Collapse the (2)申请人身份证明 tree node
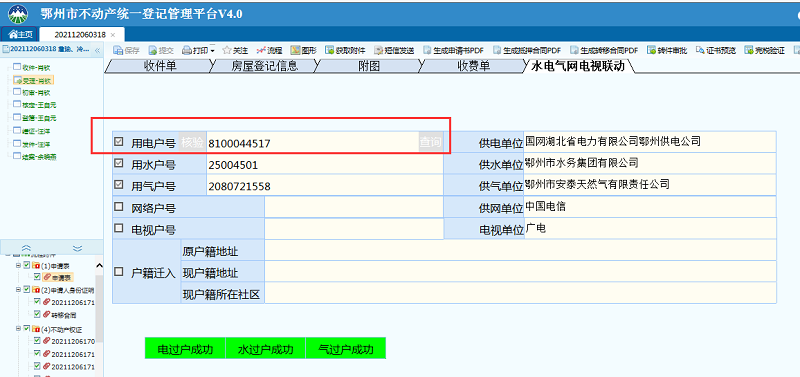 (19, 290)
